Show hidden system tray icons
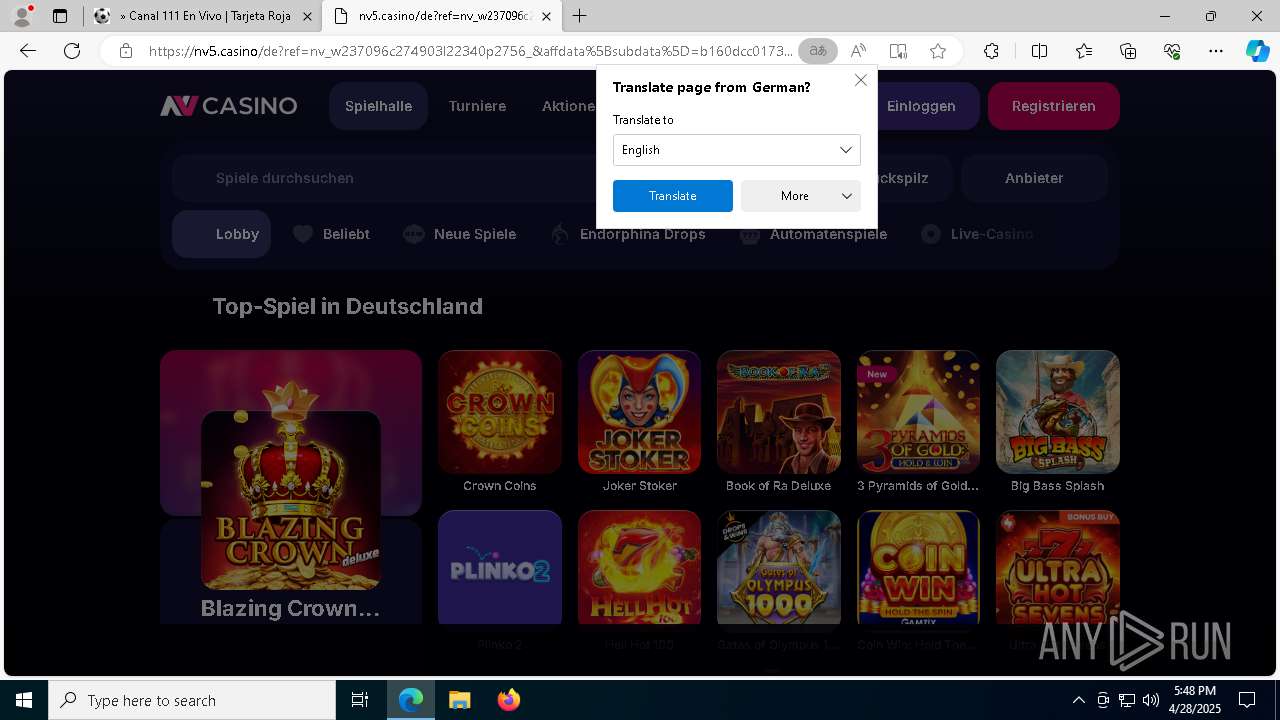Image resolution: width=1280 pixels, height=720 pixels. [x=1078, y=700]
